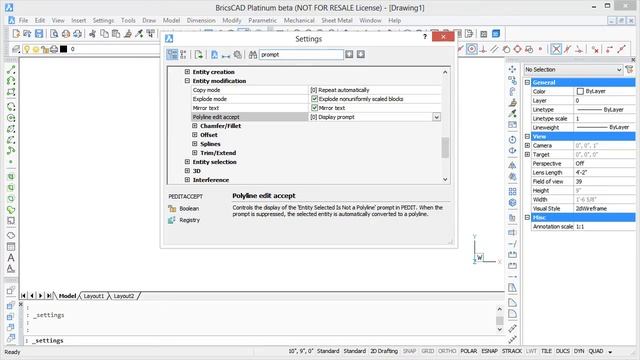Click the Visual Style 2dWireframe value
The image size is (640, 360).
click(604, 209)
